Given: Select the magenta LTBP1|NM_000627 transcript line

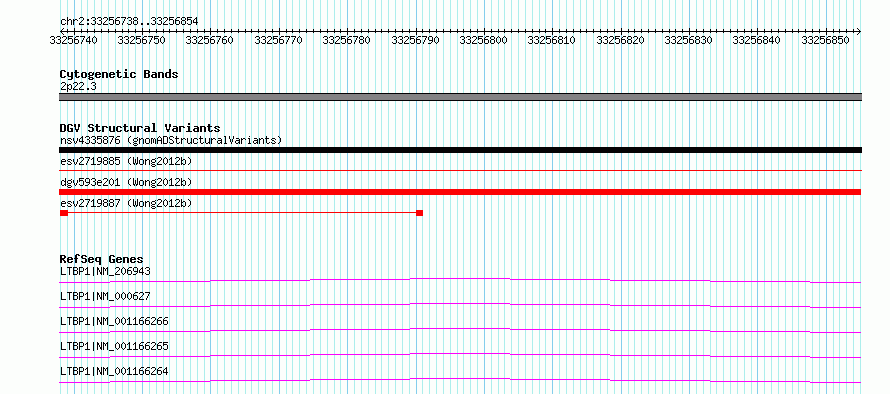Looking at the screenshot, I should (x=460, y=305).
